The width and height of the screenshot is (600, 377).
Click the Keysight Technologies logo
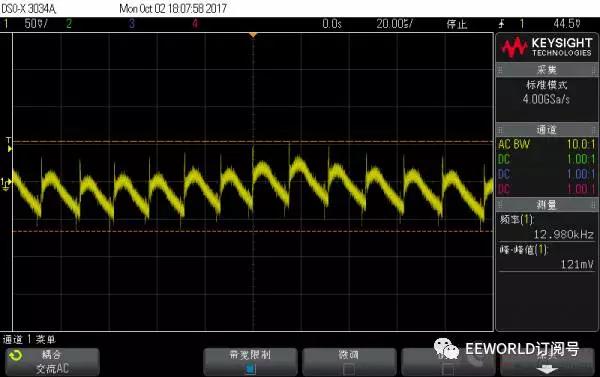click(x=547, y=47)
